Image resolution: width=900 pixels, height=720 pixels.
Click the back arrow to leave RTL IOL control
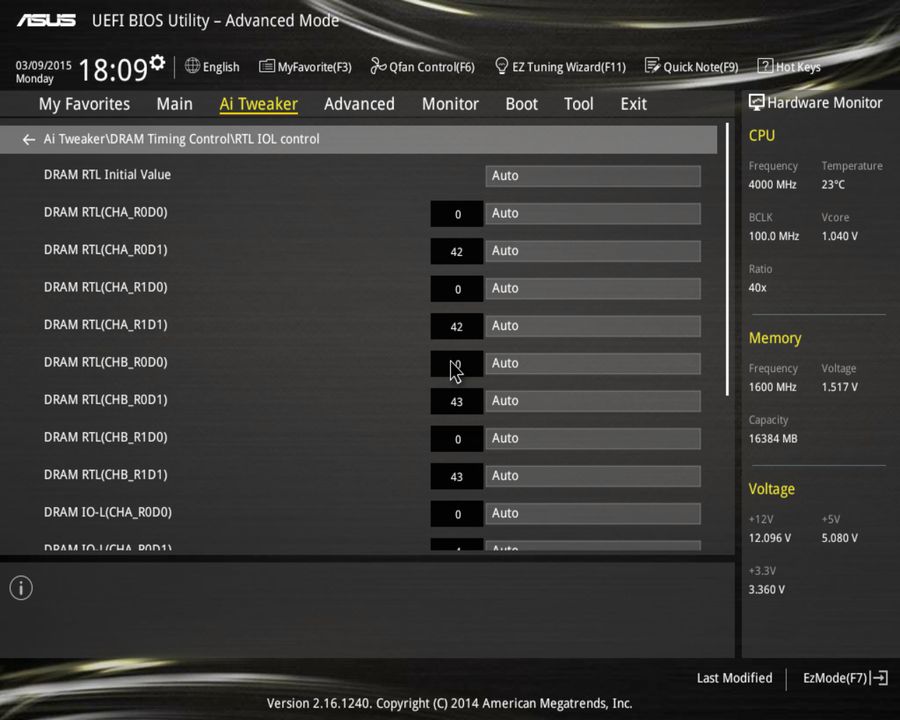point(28,139)
